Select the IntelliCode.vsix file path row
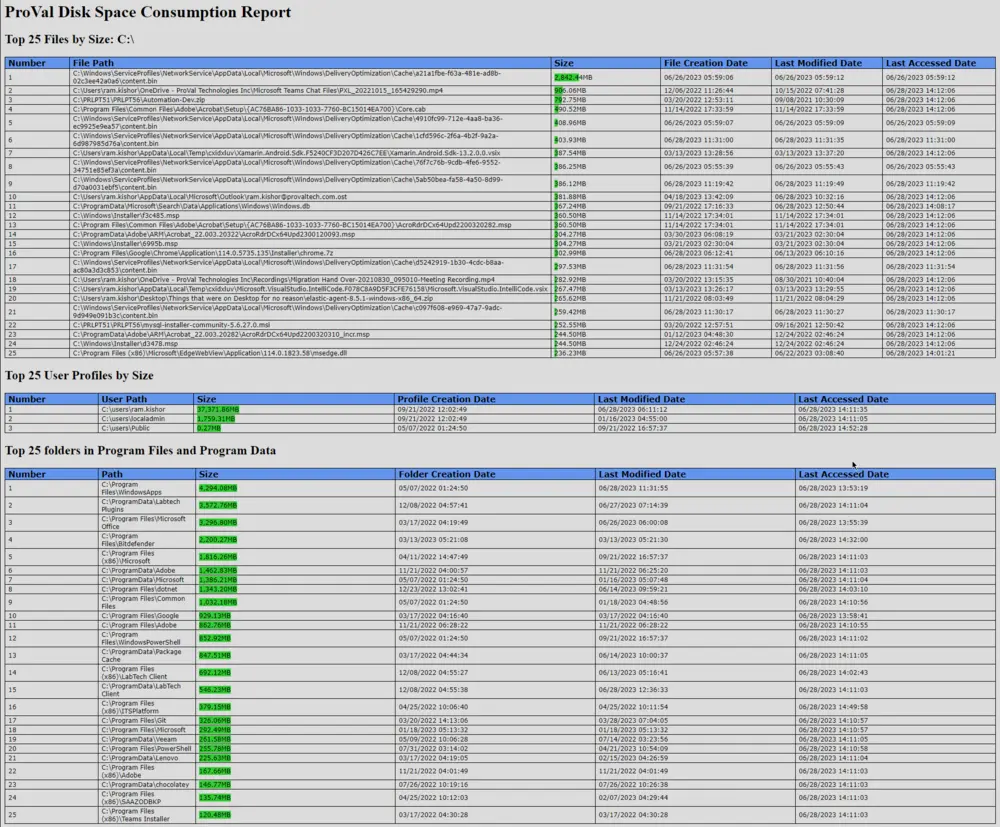 [x=310, y=289]
